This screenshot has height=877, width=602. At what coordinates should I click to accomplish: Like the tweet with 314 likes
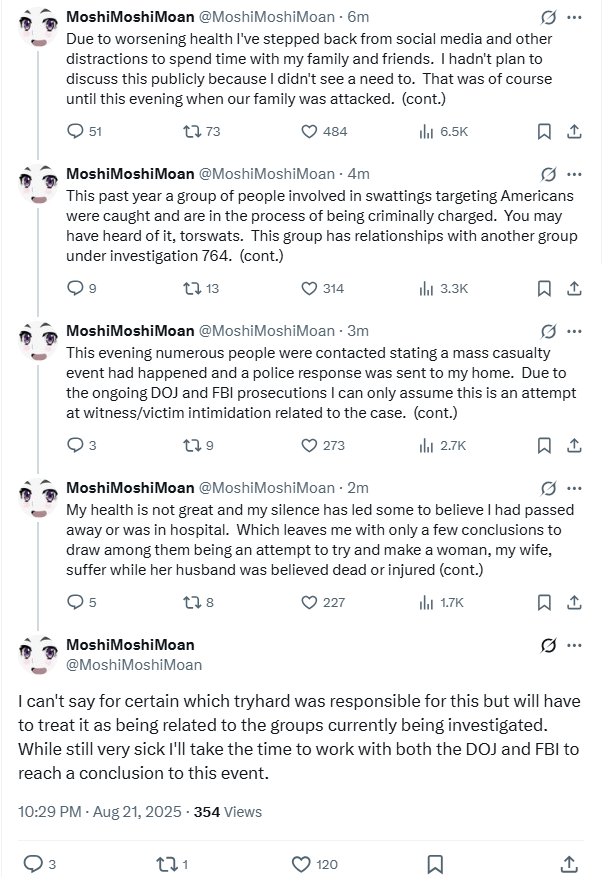(309, 288)
